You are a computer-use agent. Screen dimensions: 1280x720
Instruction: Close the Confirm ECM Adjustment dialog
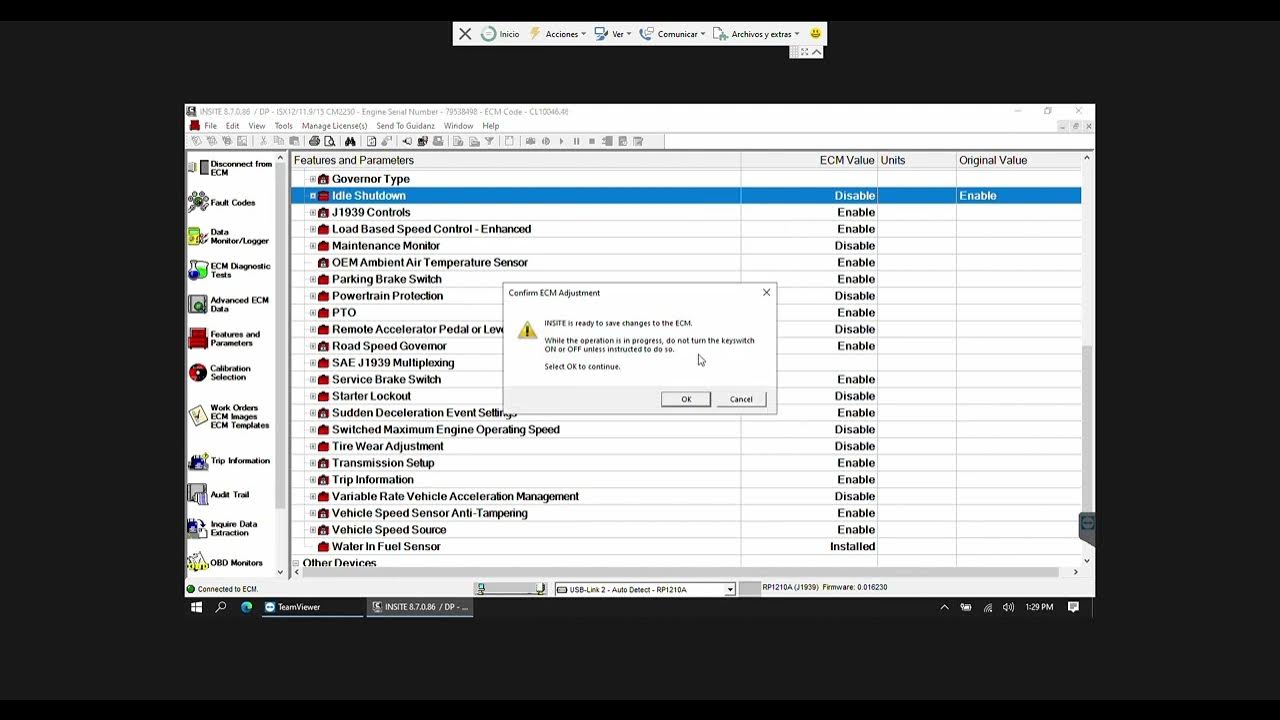(767, 293)
